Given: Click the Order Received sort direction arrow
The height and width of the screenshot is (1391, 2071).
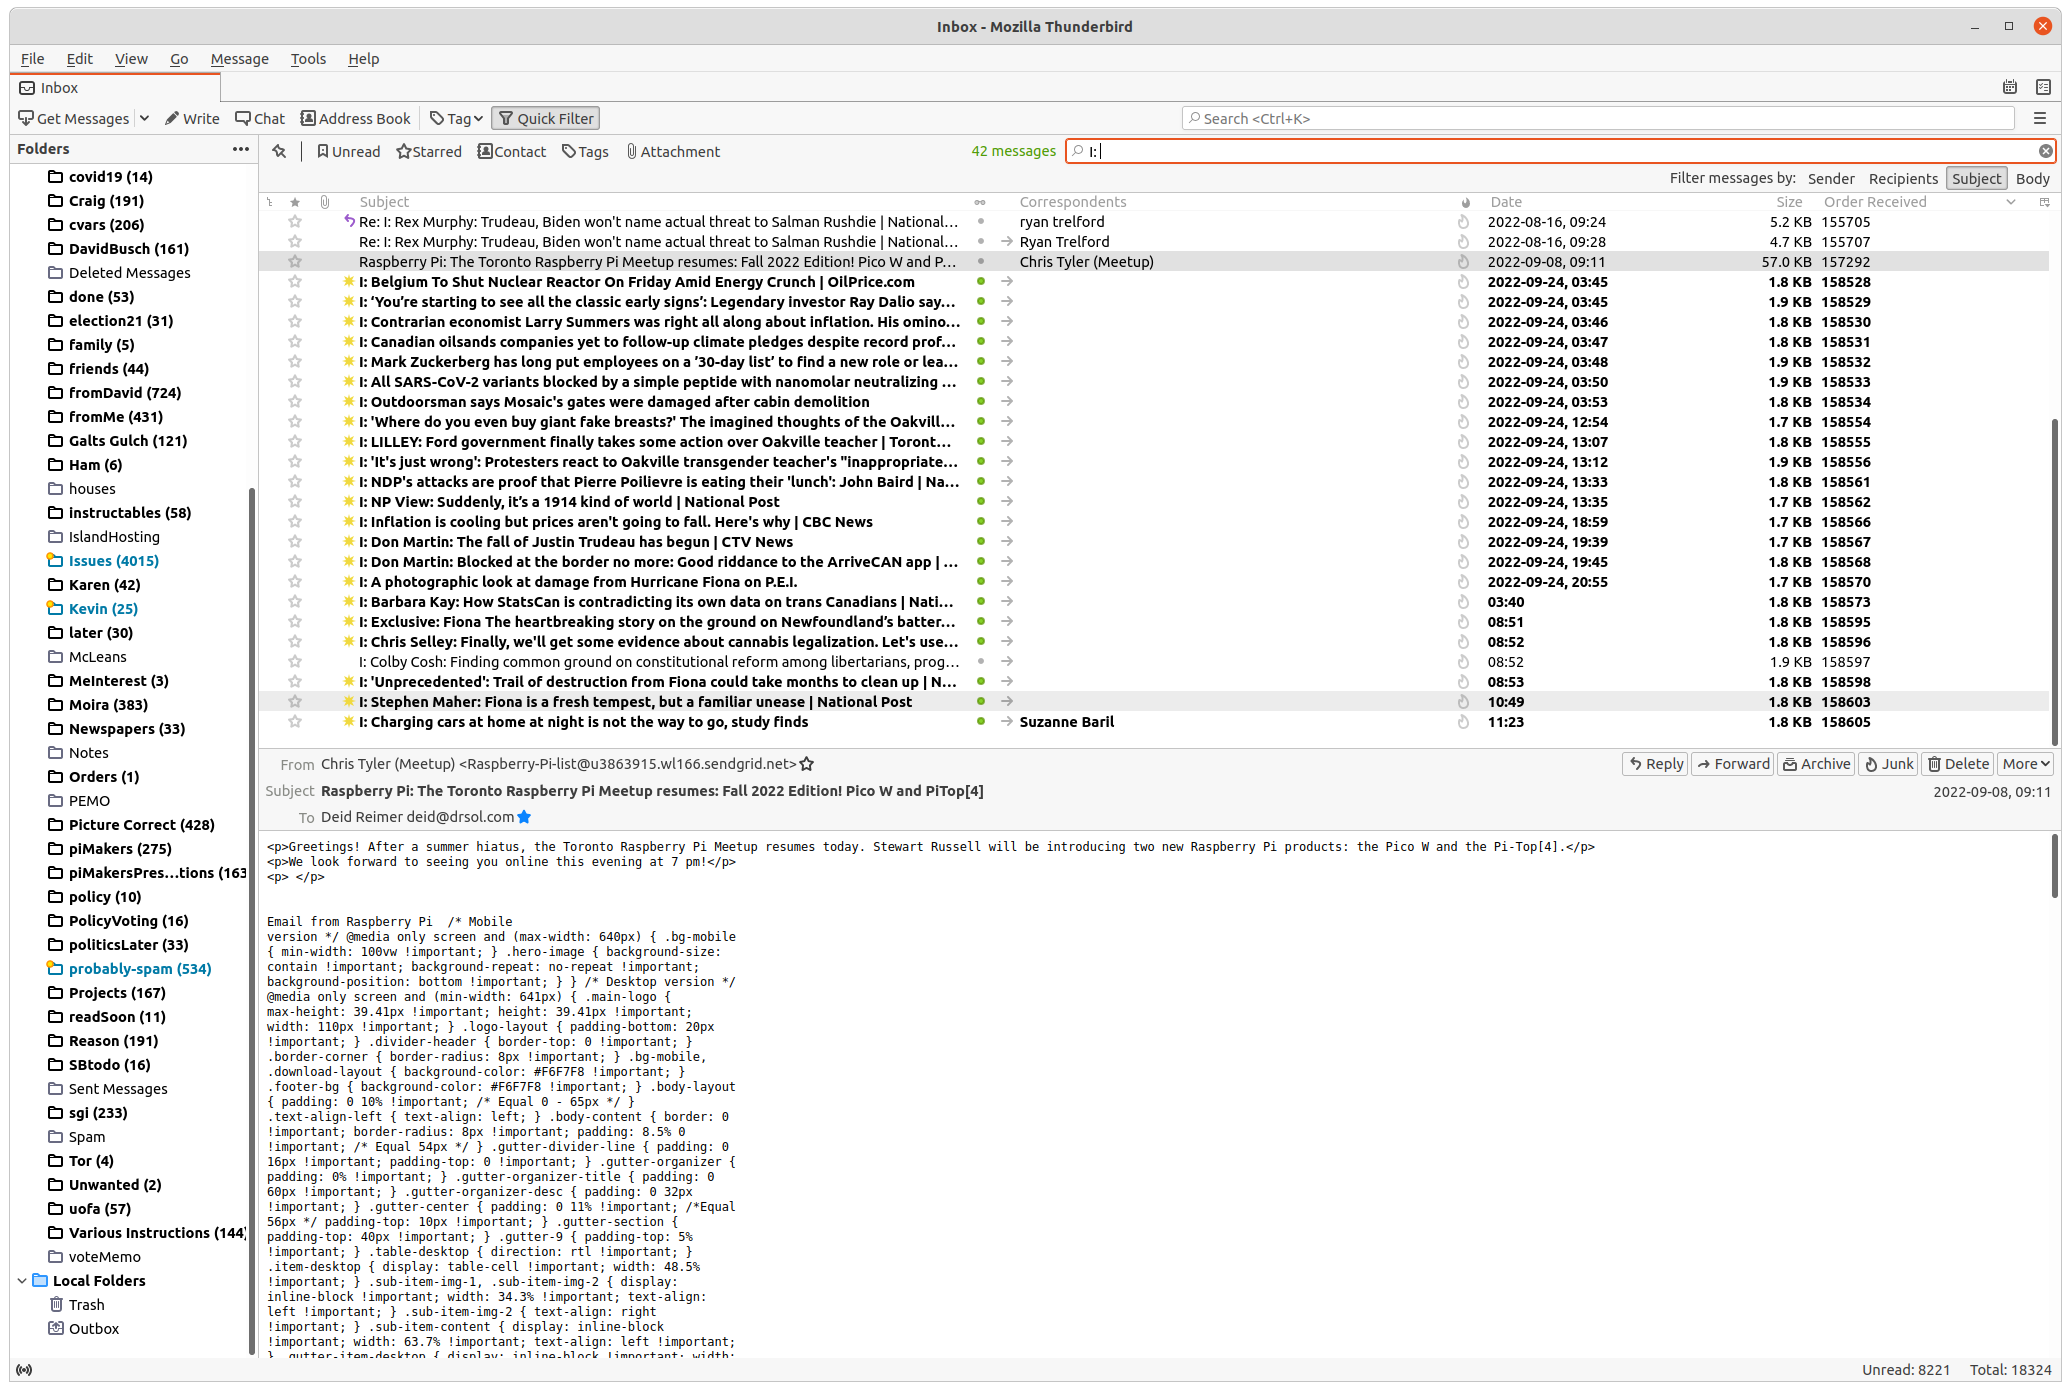Looking at the screenshot, I should (x=2011, y=202).
